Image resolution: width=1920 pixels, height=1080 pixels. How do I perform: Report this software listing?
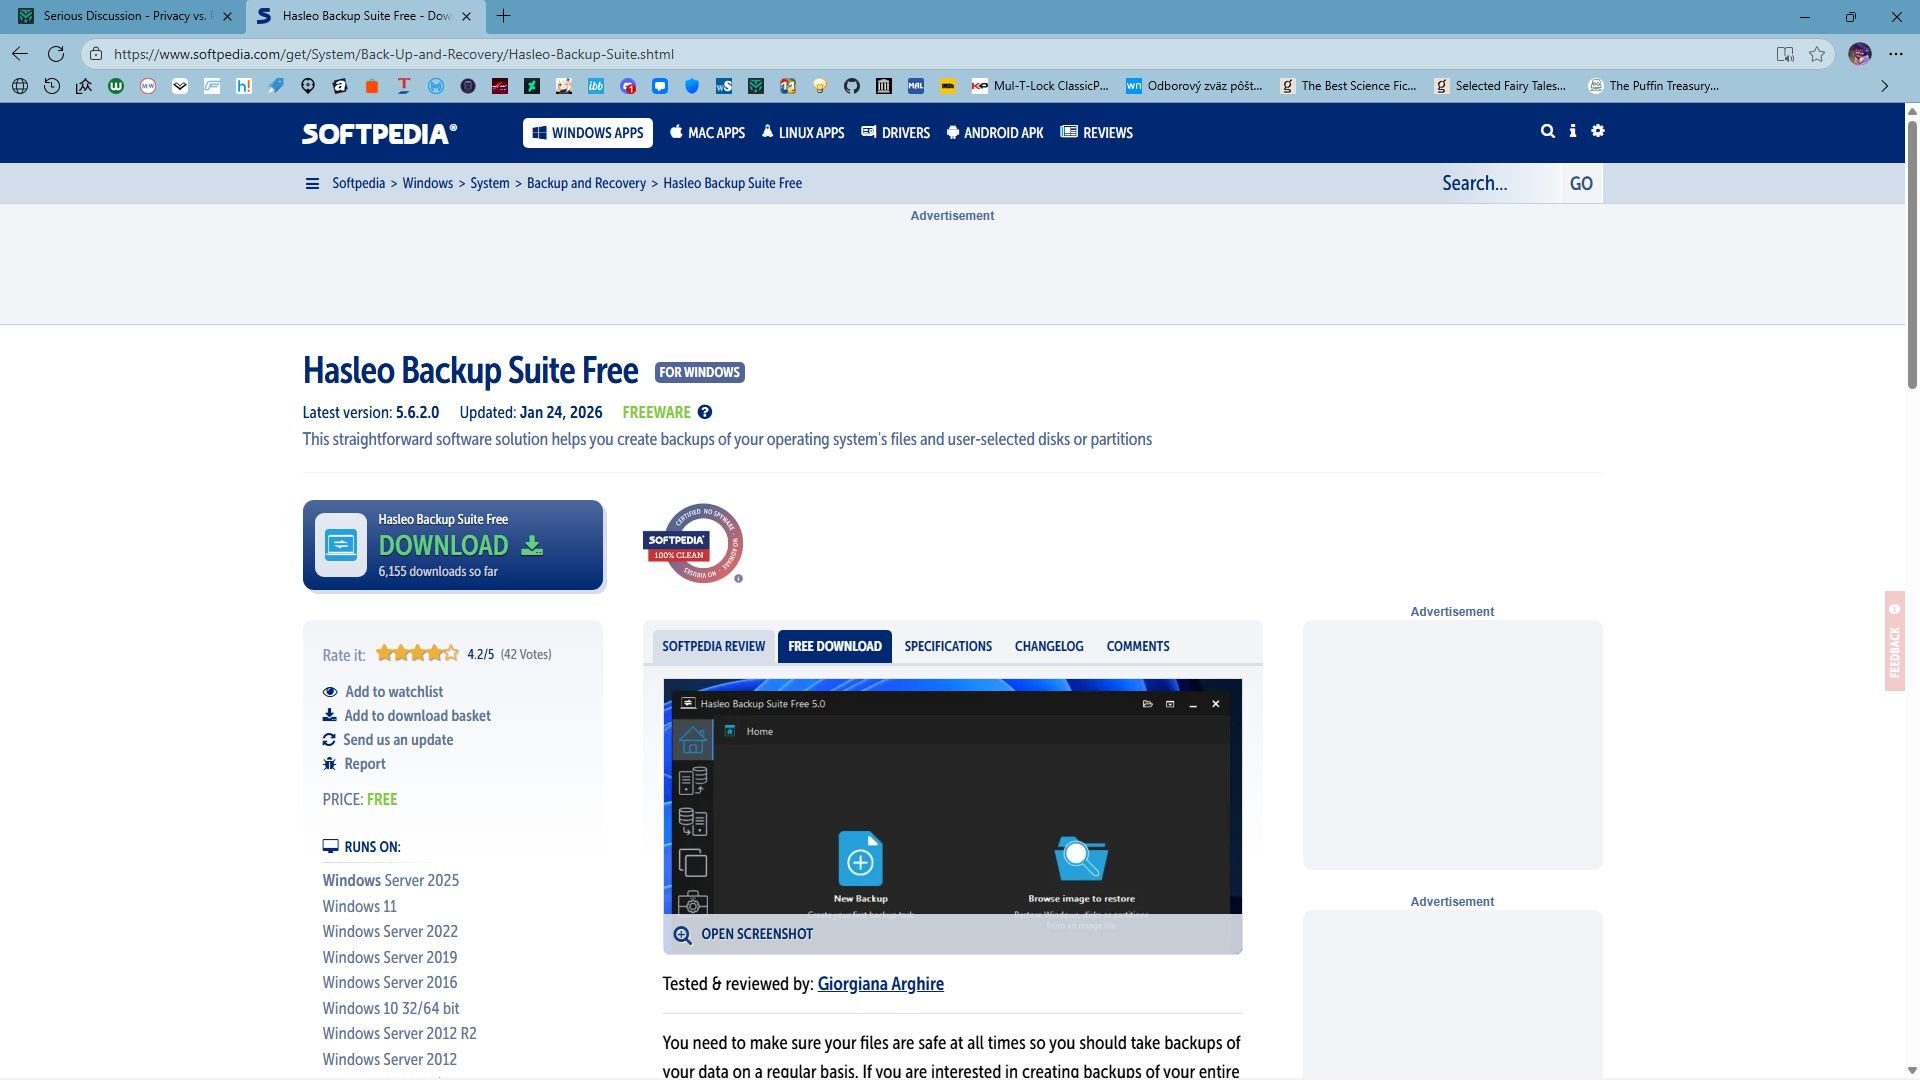[x=354, y=764]
